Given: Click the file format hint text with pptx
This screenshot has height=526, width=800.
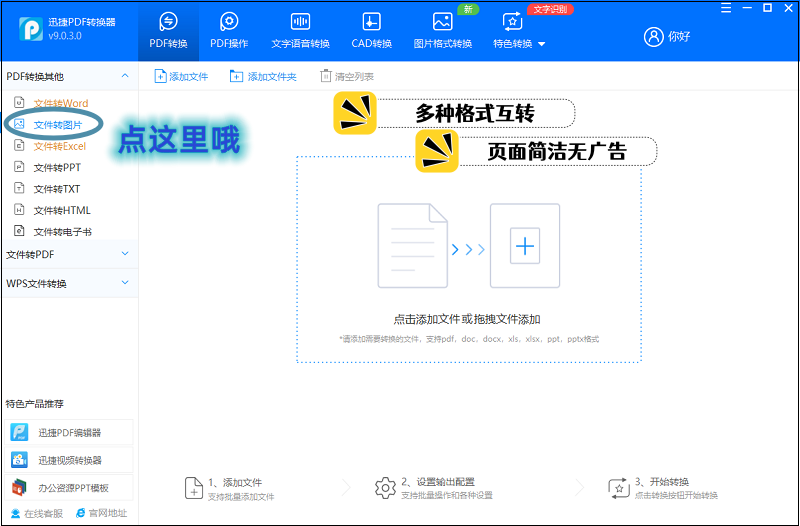Looking at the screenshot, I should 469,339.
